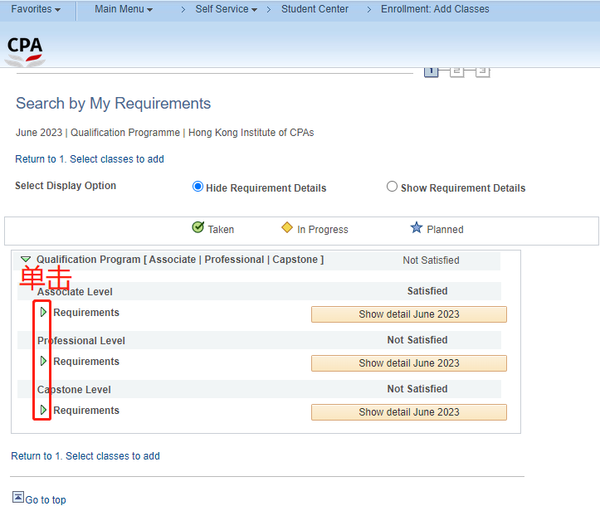This screenshot has height=506, width=600.
Task: Open the Favorites dropdown menu
Action: click(36, 9)
